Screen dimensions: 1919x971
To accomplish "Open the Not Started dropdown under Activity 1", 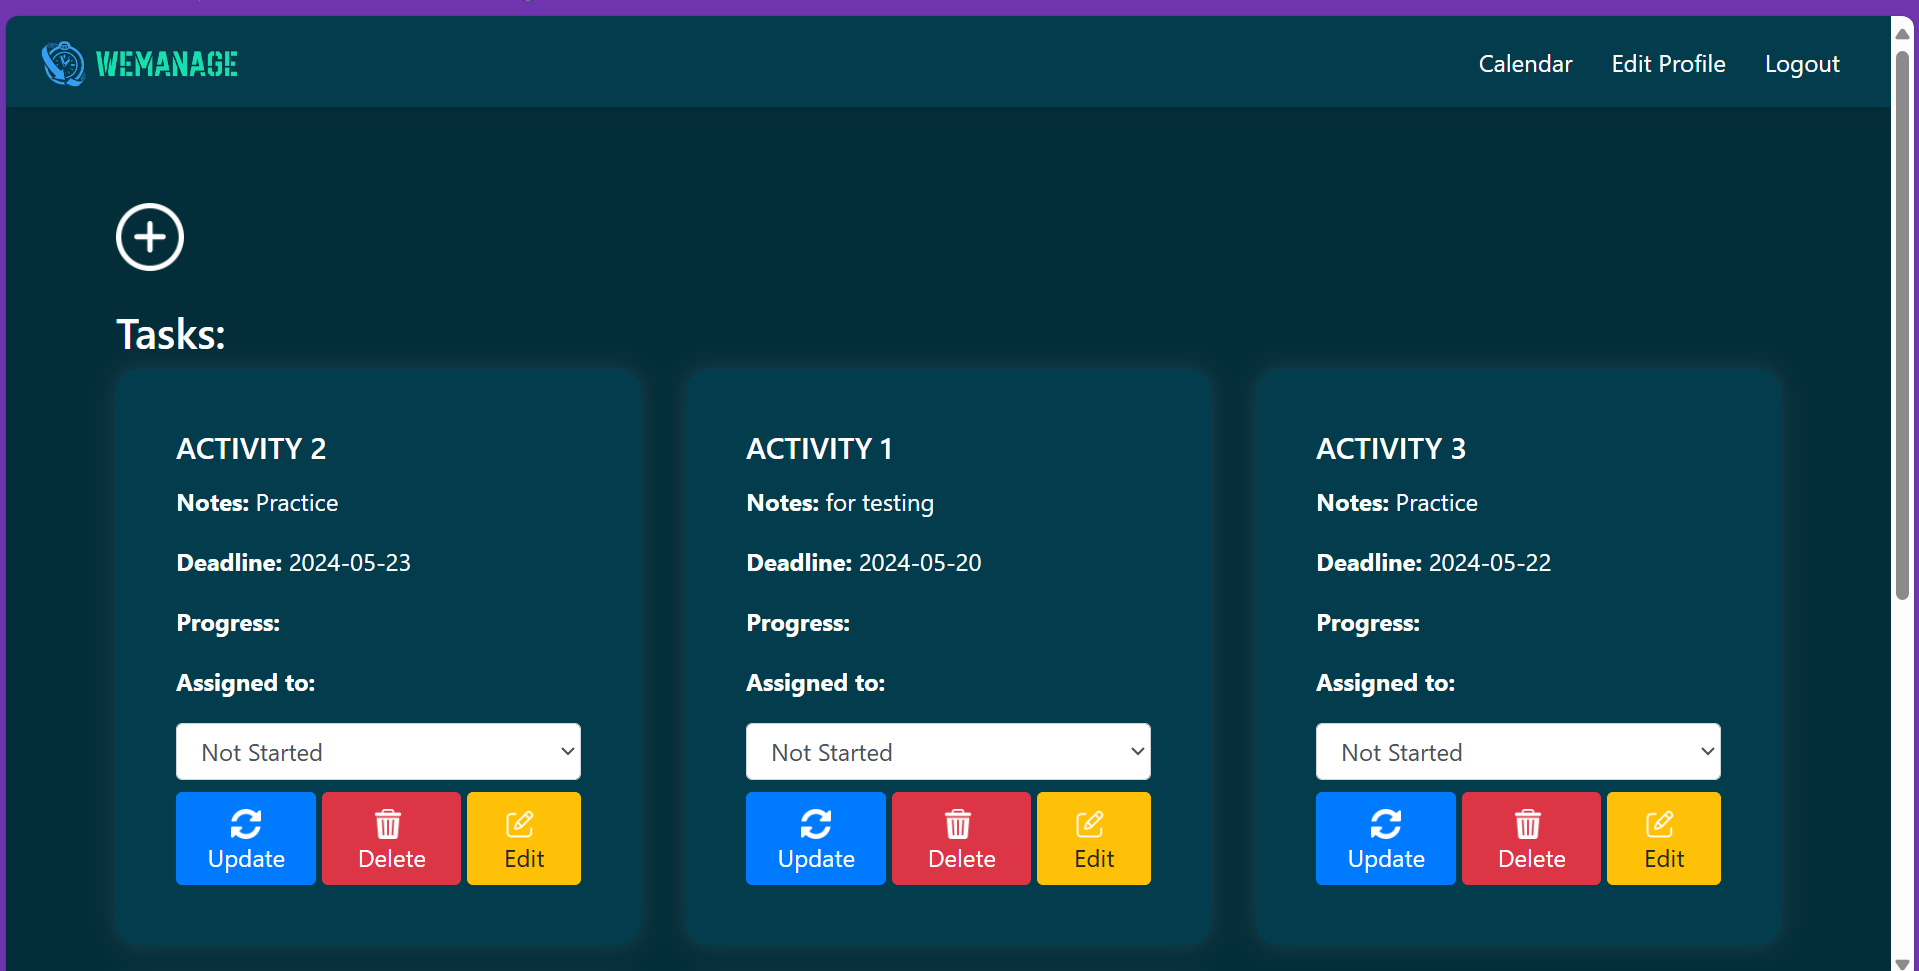I will [947, 751].
